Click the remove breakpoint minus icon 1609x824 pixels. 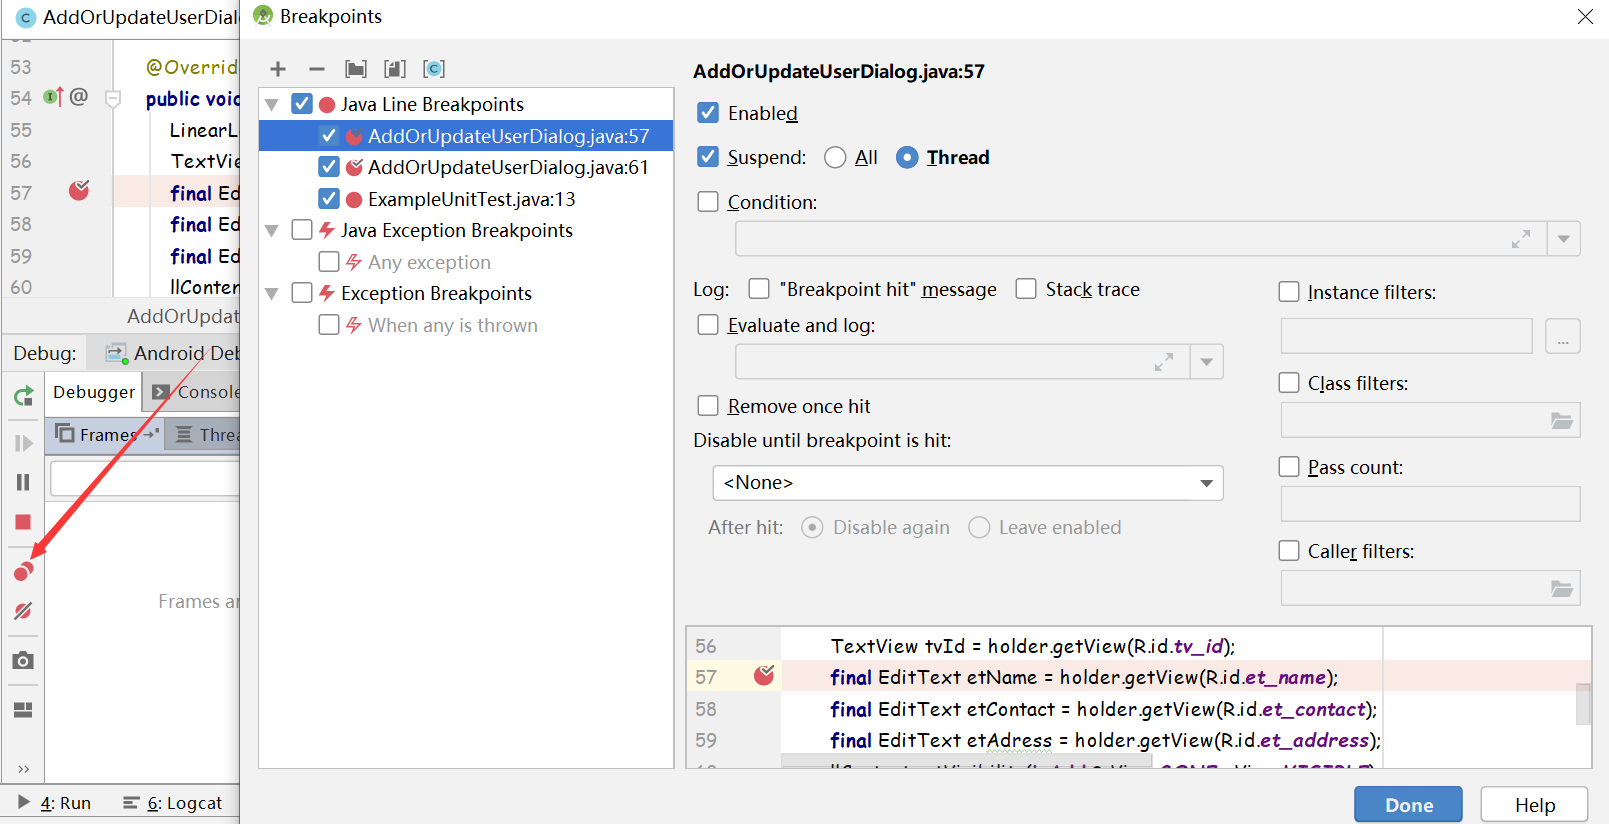(317, 69)
